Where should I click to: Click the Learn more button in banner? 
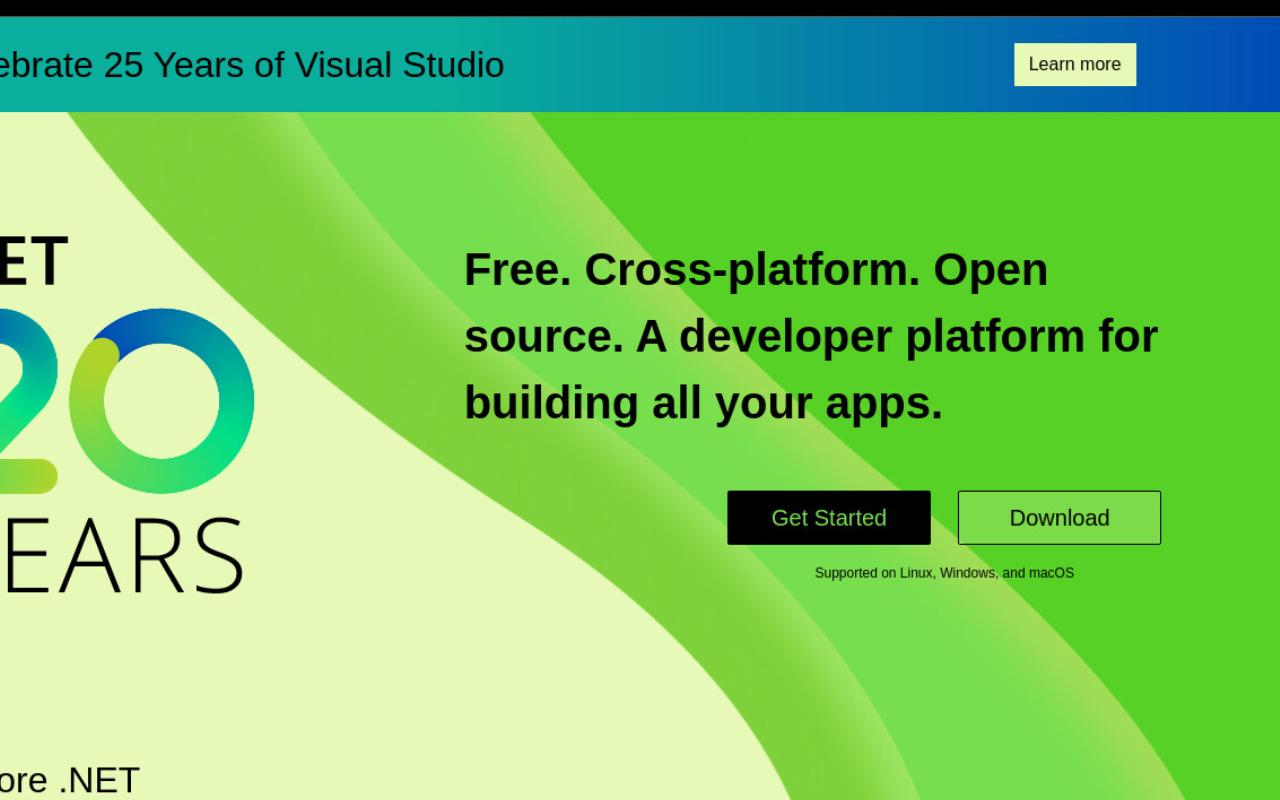1075,64
